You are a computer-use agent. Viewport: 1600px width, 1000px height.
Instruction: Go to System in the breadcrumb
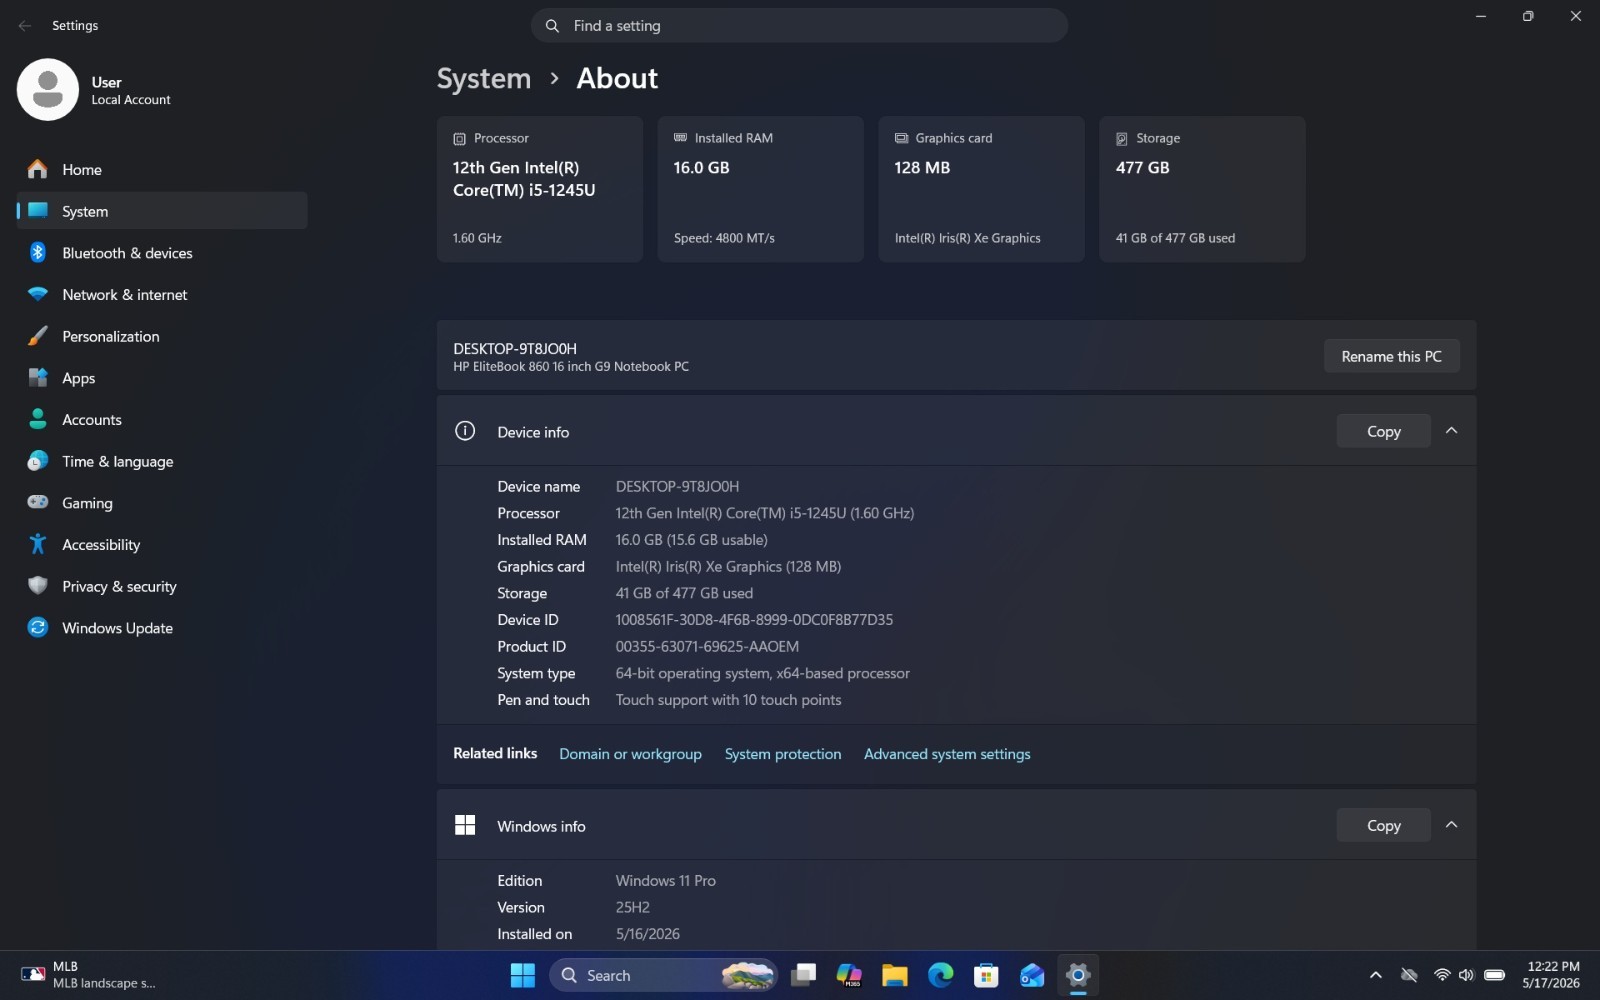pos(484,78)
